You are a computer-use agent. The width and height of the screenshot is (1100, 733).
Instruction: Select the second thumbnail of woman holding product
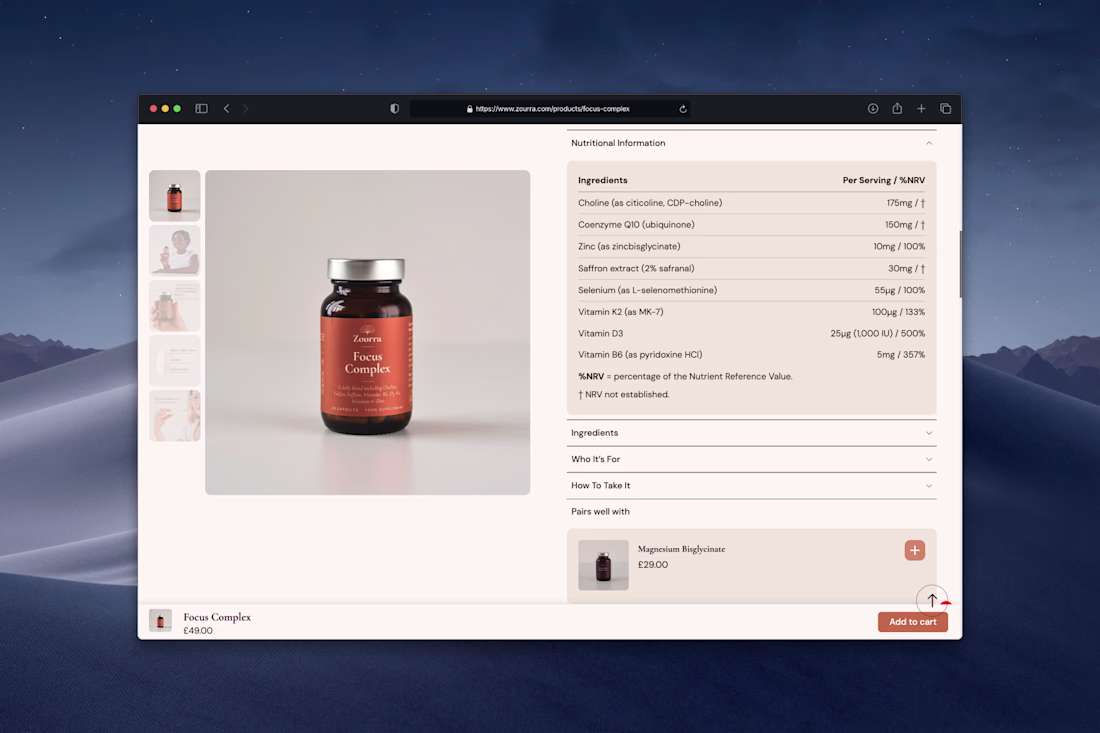coord(175,250)
